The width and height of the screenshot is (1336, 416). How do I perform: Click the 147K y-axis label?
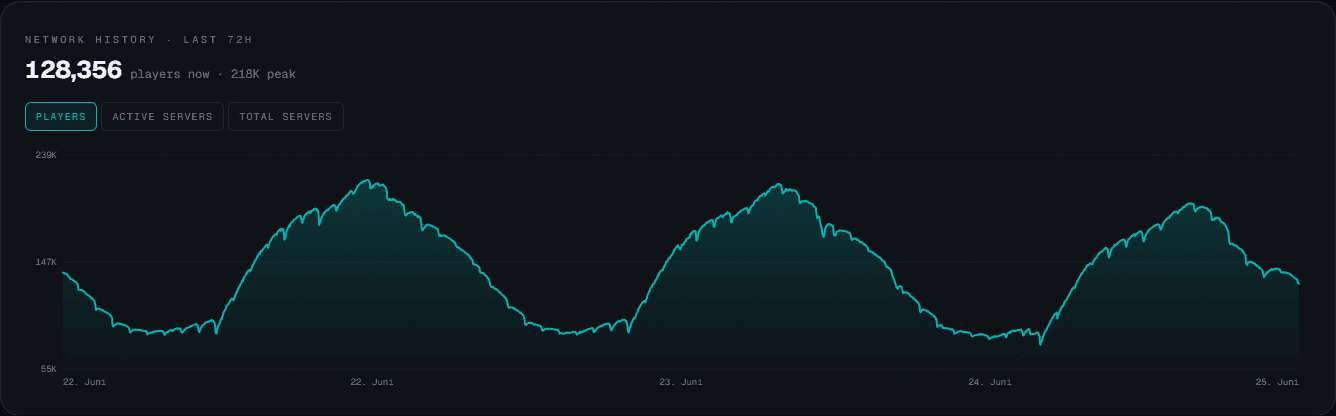(46, 262)
